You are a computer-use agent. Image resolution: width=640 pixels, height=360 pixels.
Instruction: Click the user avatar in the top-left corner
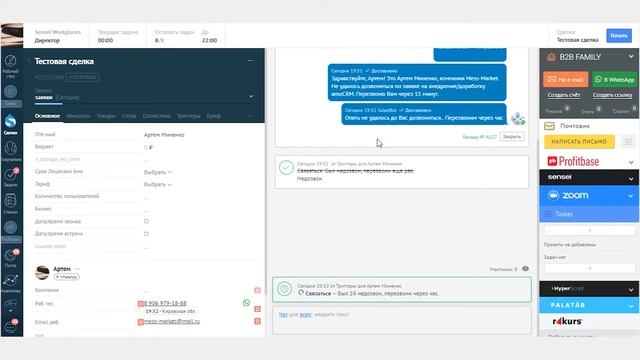tap(12, 35)
